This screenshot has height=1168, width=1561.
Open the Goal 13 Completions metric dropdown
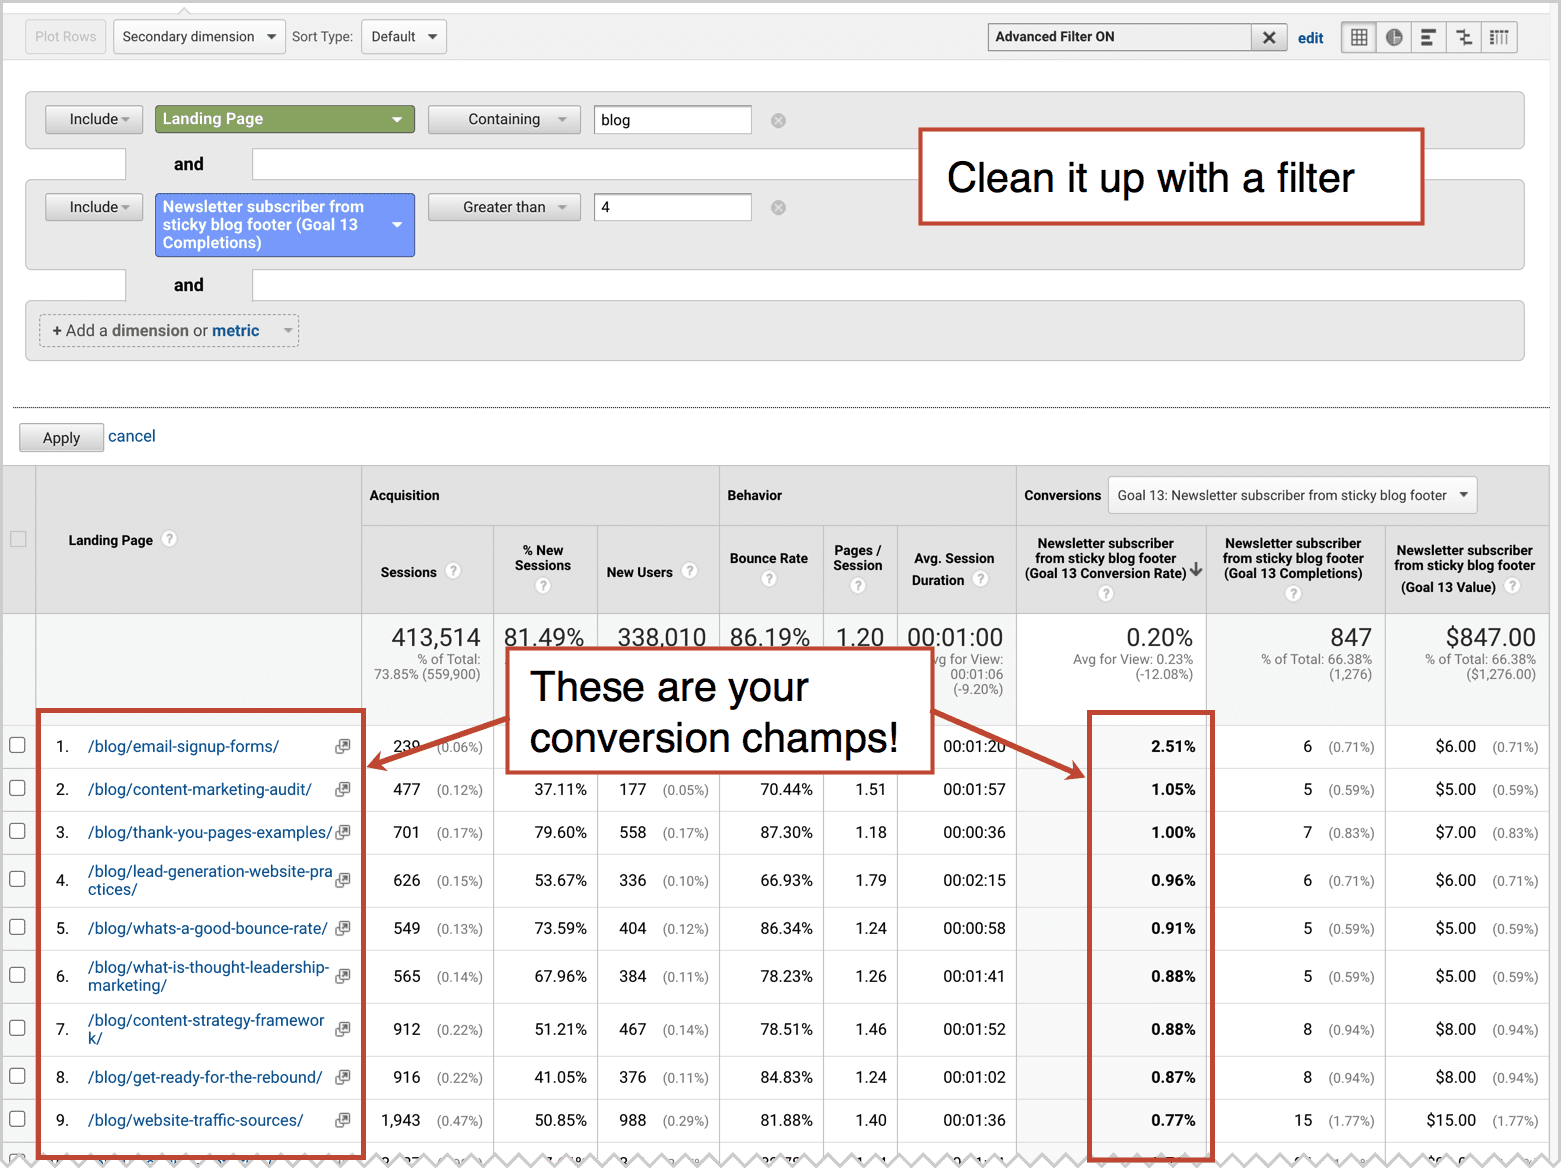tap(284, 225)
